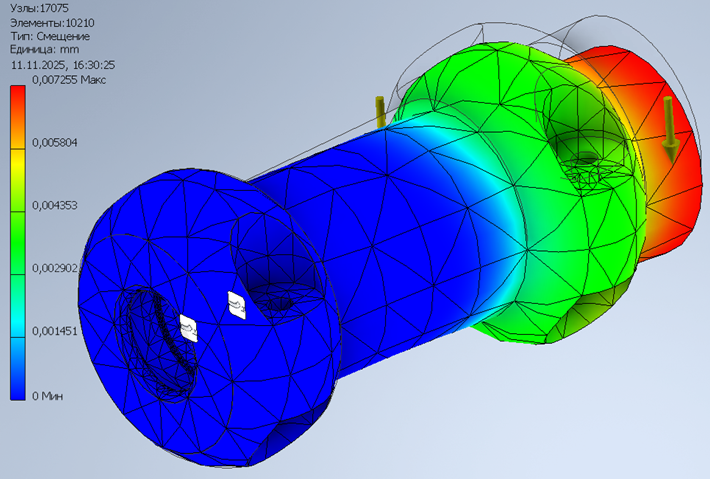Click the left fixed constraint glyph
This screenshot has height=479, width=710.
(188, 327)
